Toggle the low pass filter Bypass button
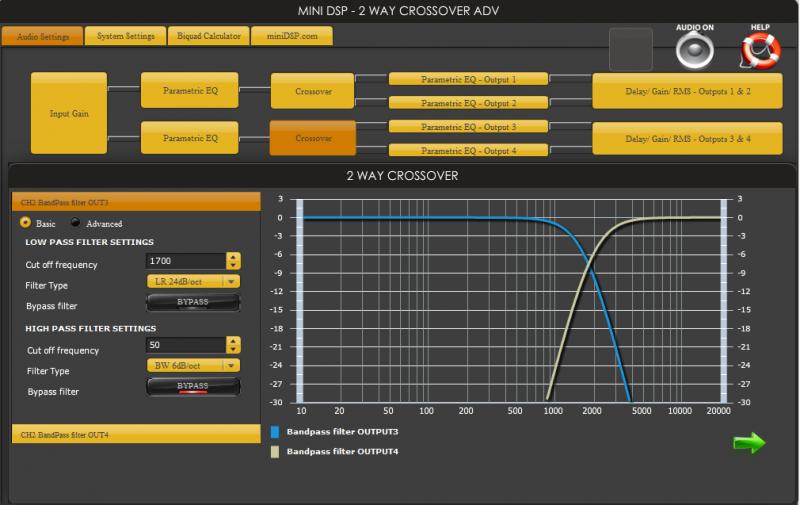Image resolution: width=800 pixels, height=505 pixels. tap(193, 302)
